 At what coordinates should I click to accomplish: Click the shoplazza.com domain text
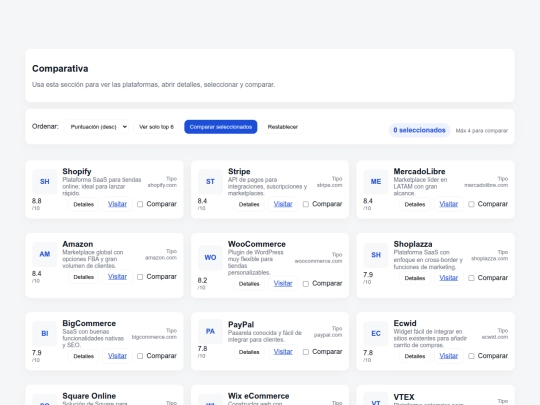click(x=490, y=259)
